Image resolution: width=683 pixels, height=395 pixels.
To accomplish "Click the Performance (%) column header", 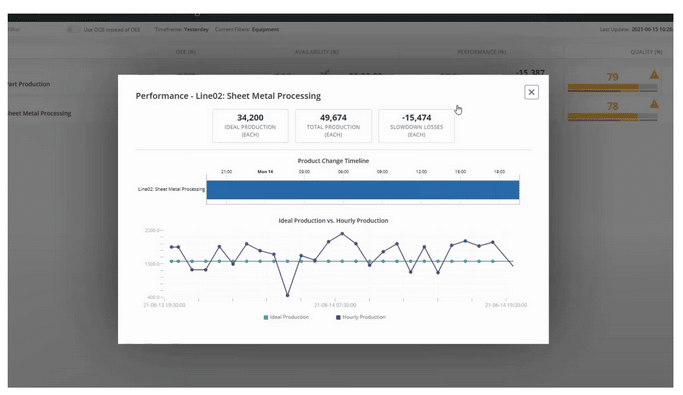I will click(x=481, y=52).
